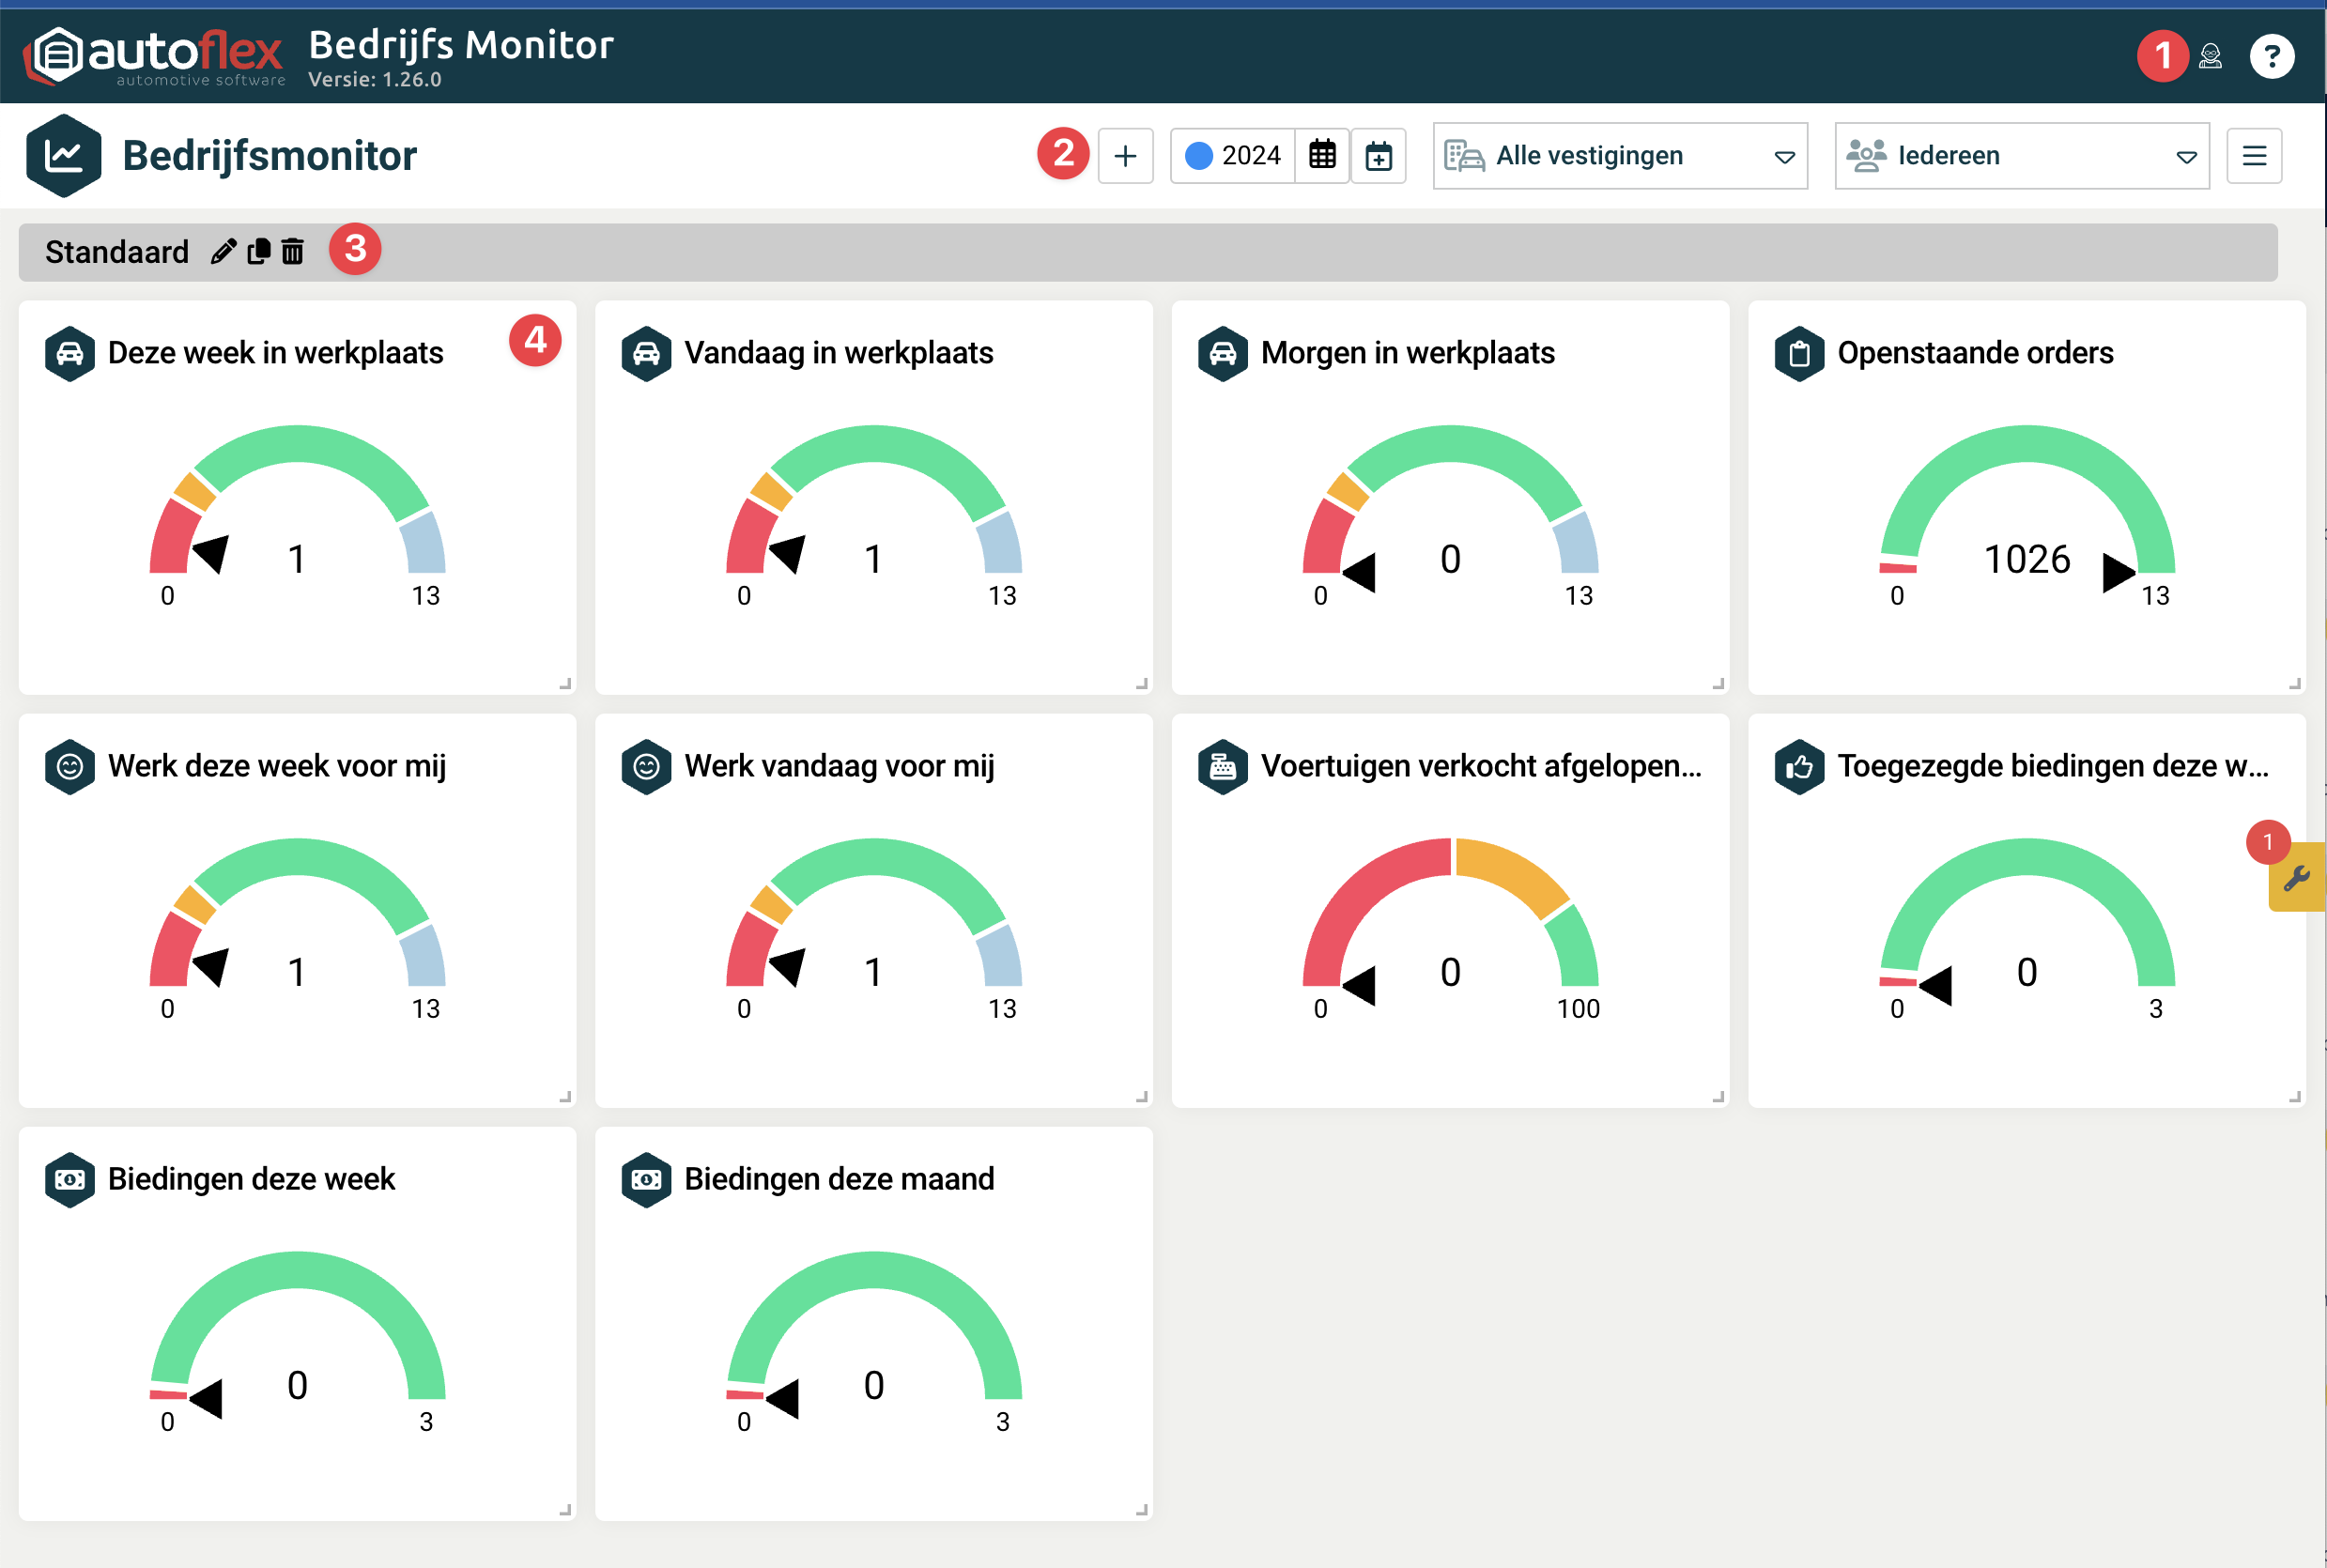Click the Bedrijfsmonitor chart logo icon

(x=64, y=156)
